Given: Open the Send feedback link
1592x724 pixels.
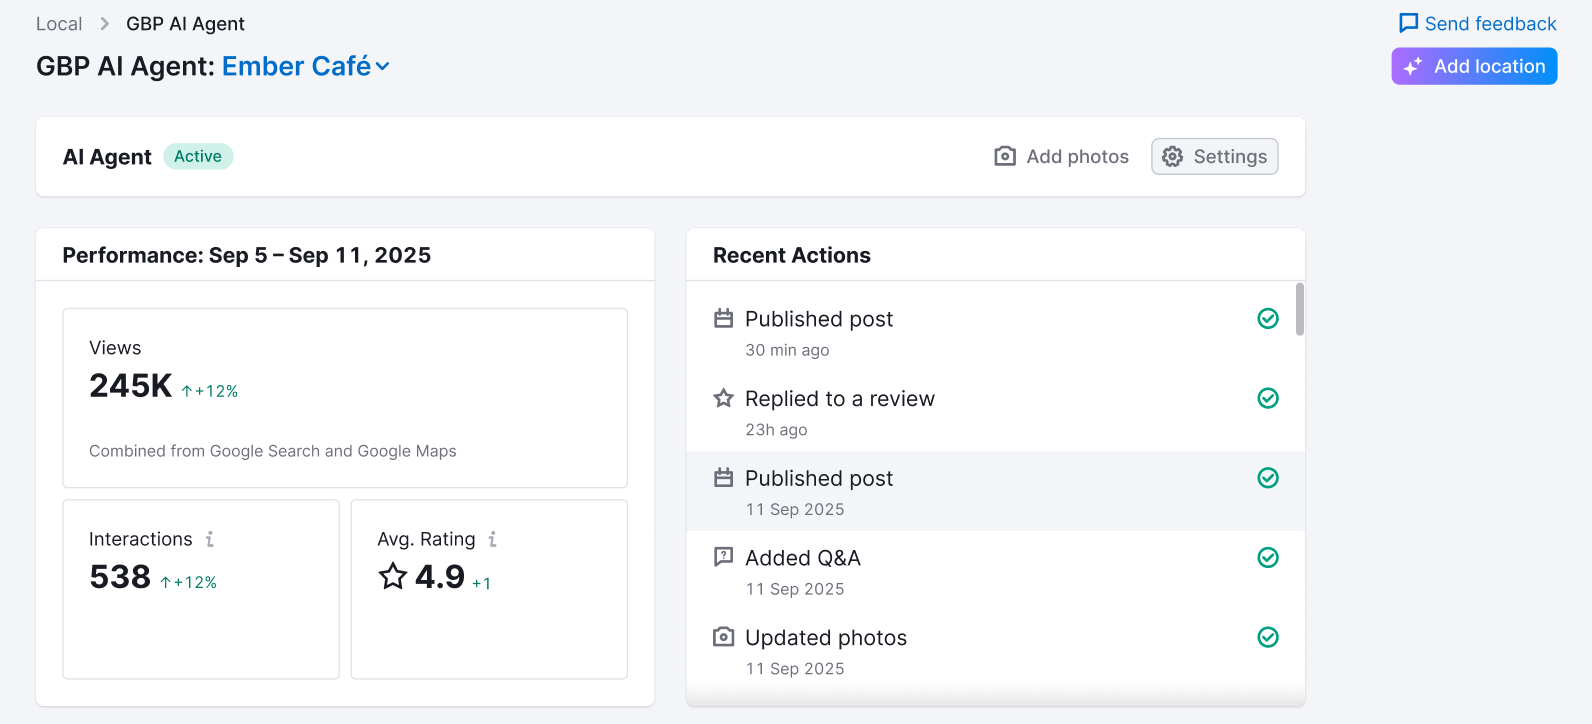Looking at the screenshot, I should tap(1490, 24).
